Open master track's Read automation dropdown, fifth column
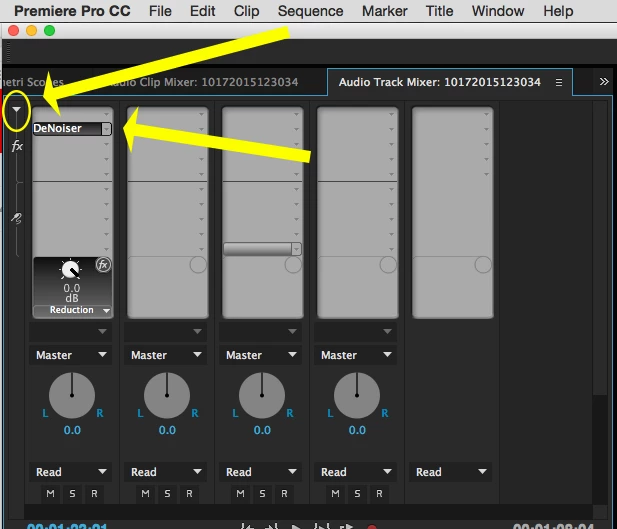The height and width of the screenshot is (529, 617). [451, 472]
